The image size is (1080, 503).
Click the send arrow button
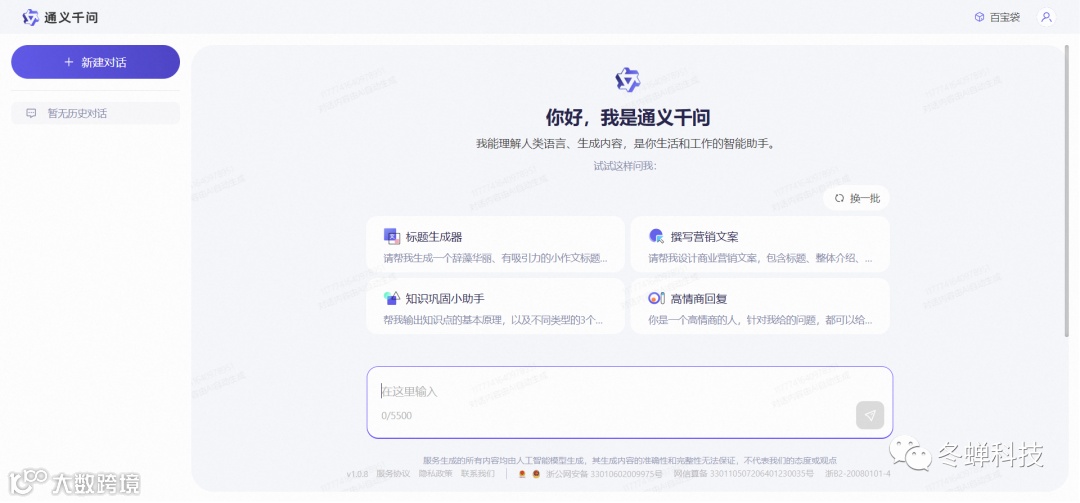pyautogui.click(x=870, y=415)
